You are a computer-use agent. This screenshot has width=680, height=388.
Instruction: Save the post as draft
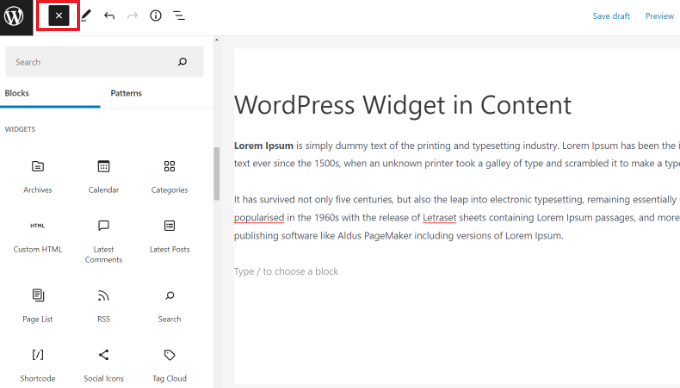(x=611, y=16)
